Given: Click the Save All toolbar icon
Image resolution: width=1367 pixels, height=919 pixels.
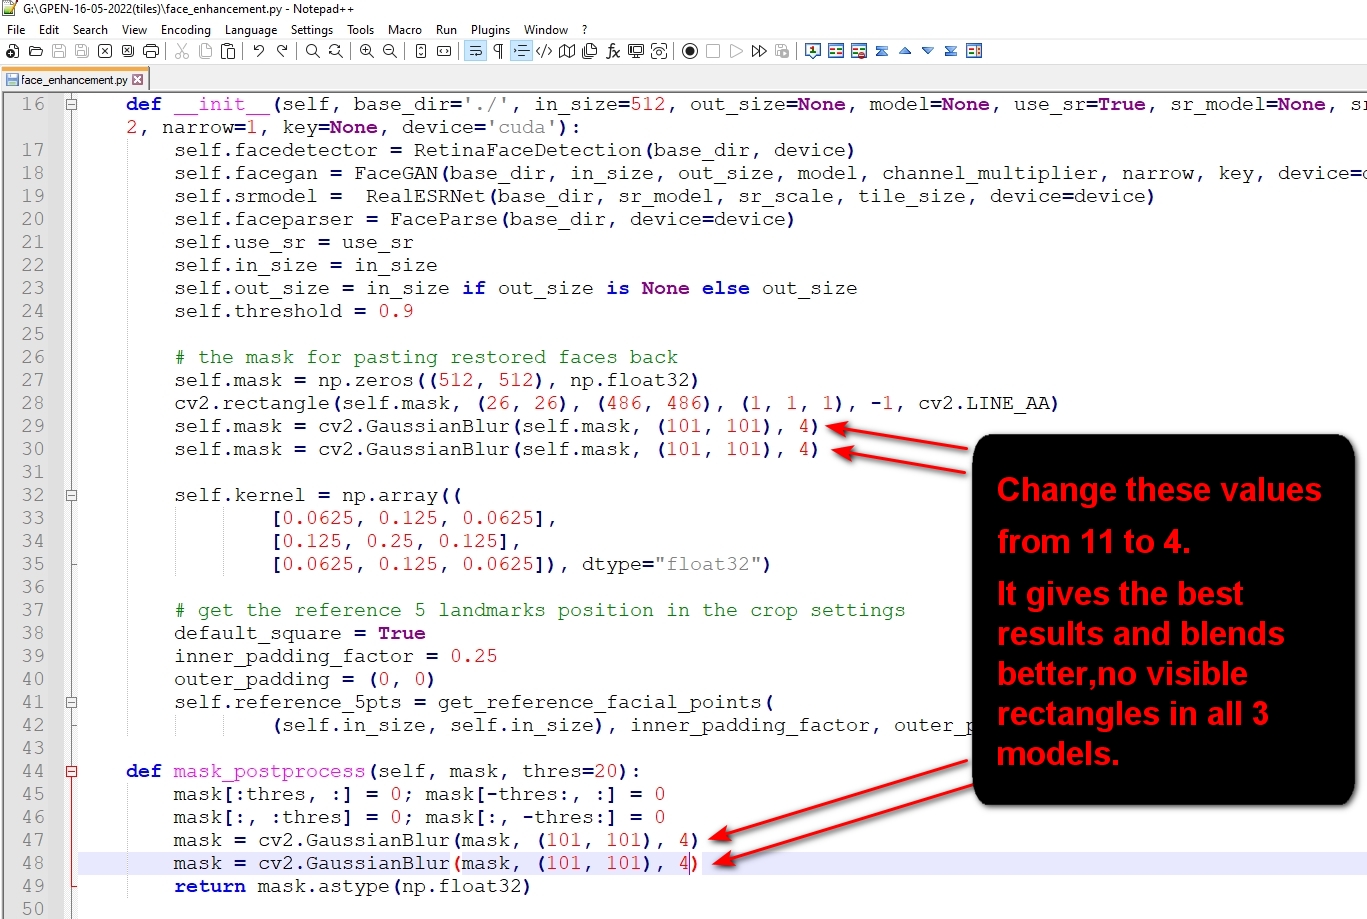Looking at the screenshot, I should pyautogui.click(x=82, y=50).
